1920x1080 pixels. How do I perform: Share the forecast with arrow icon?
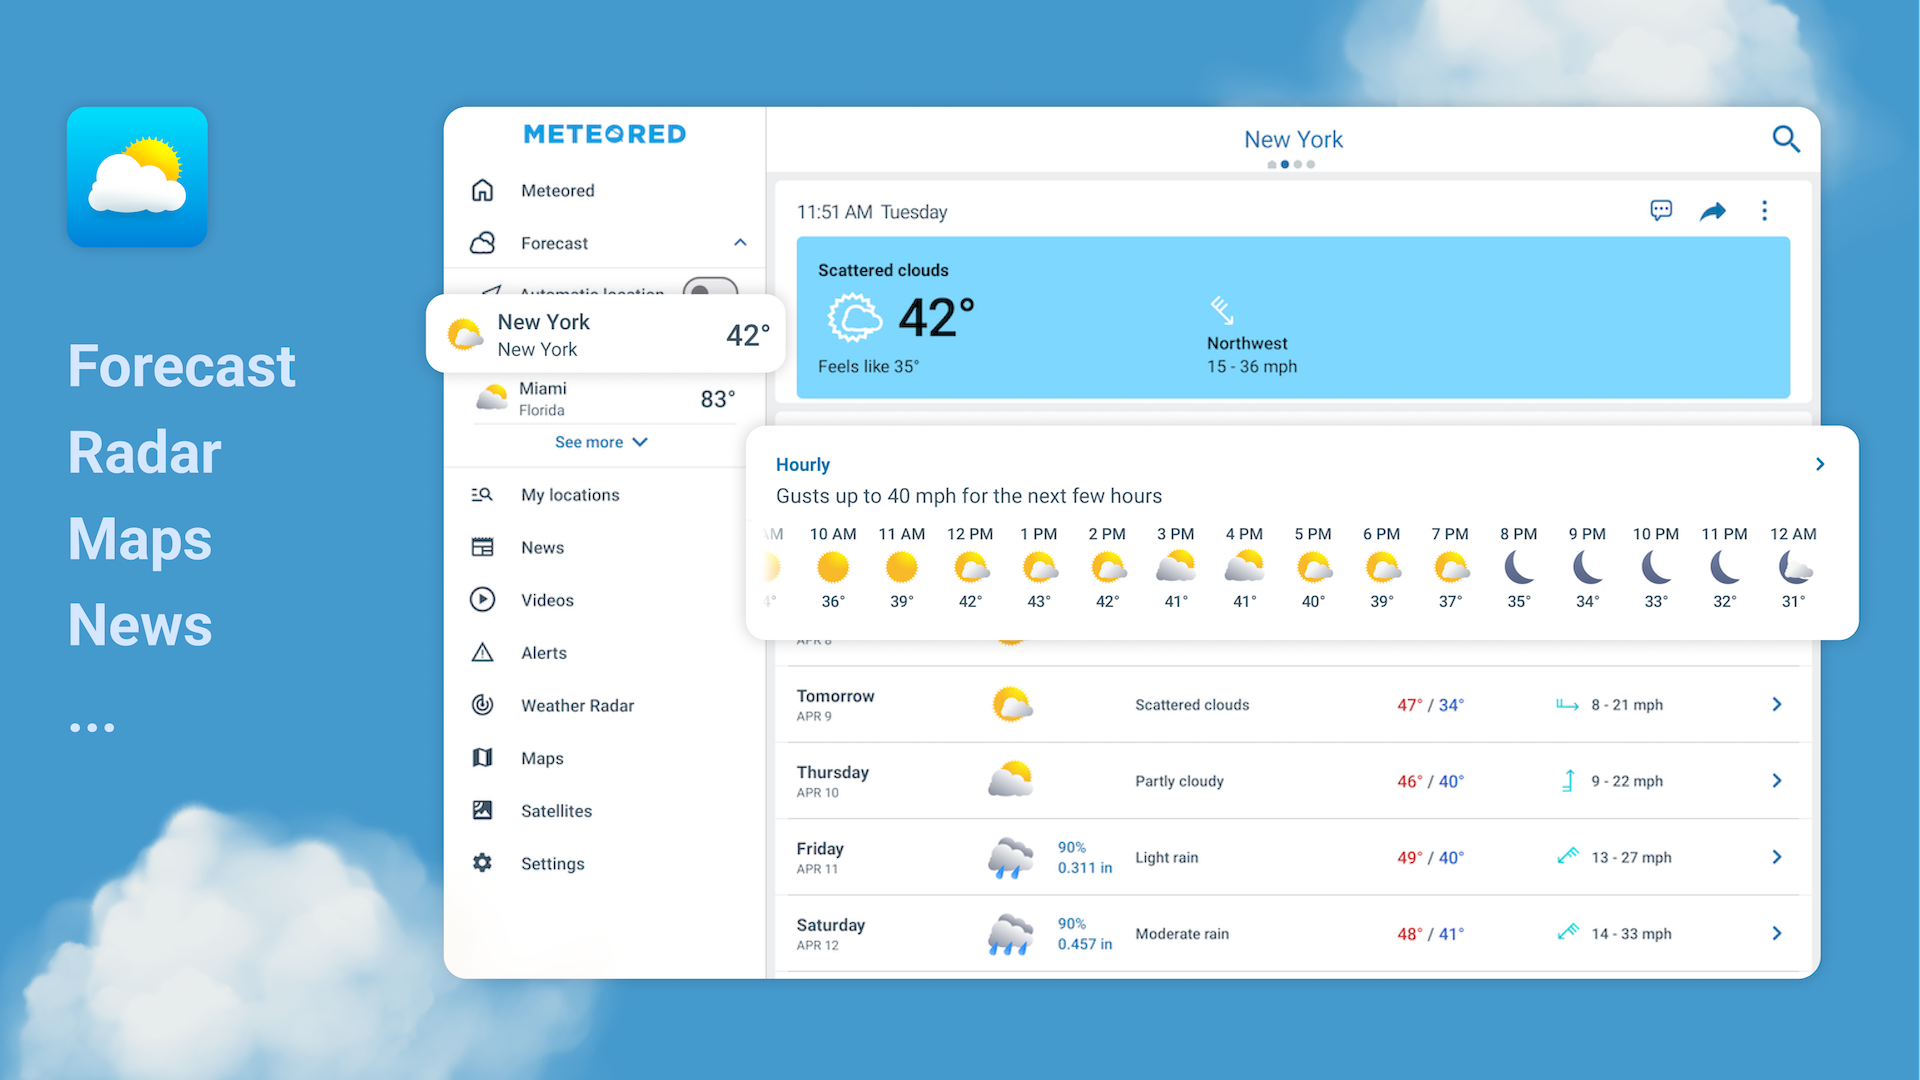click(1713, 211)
